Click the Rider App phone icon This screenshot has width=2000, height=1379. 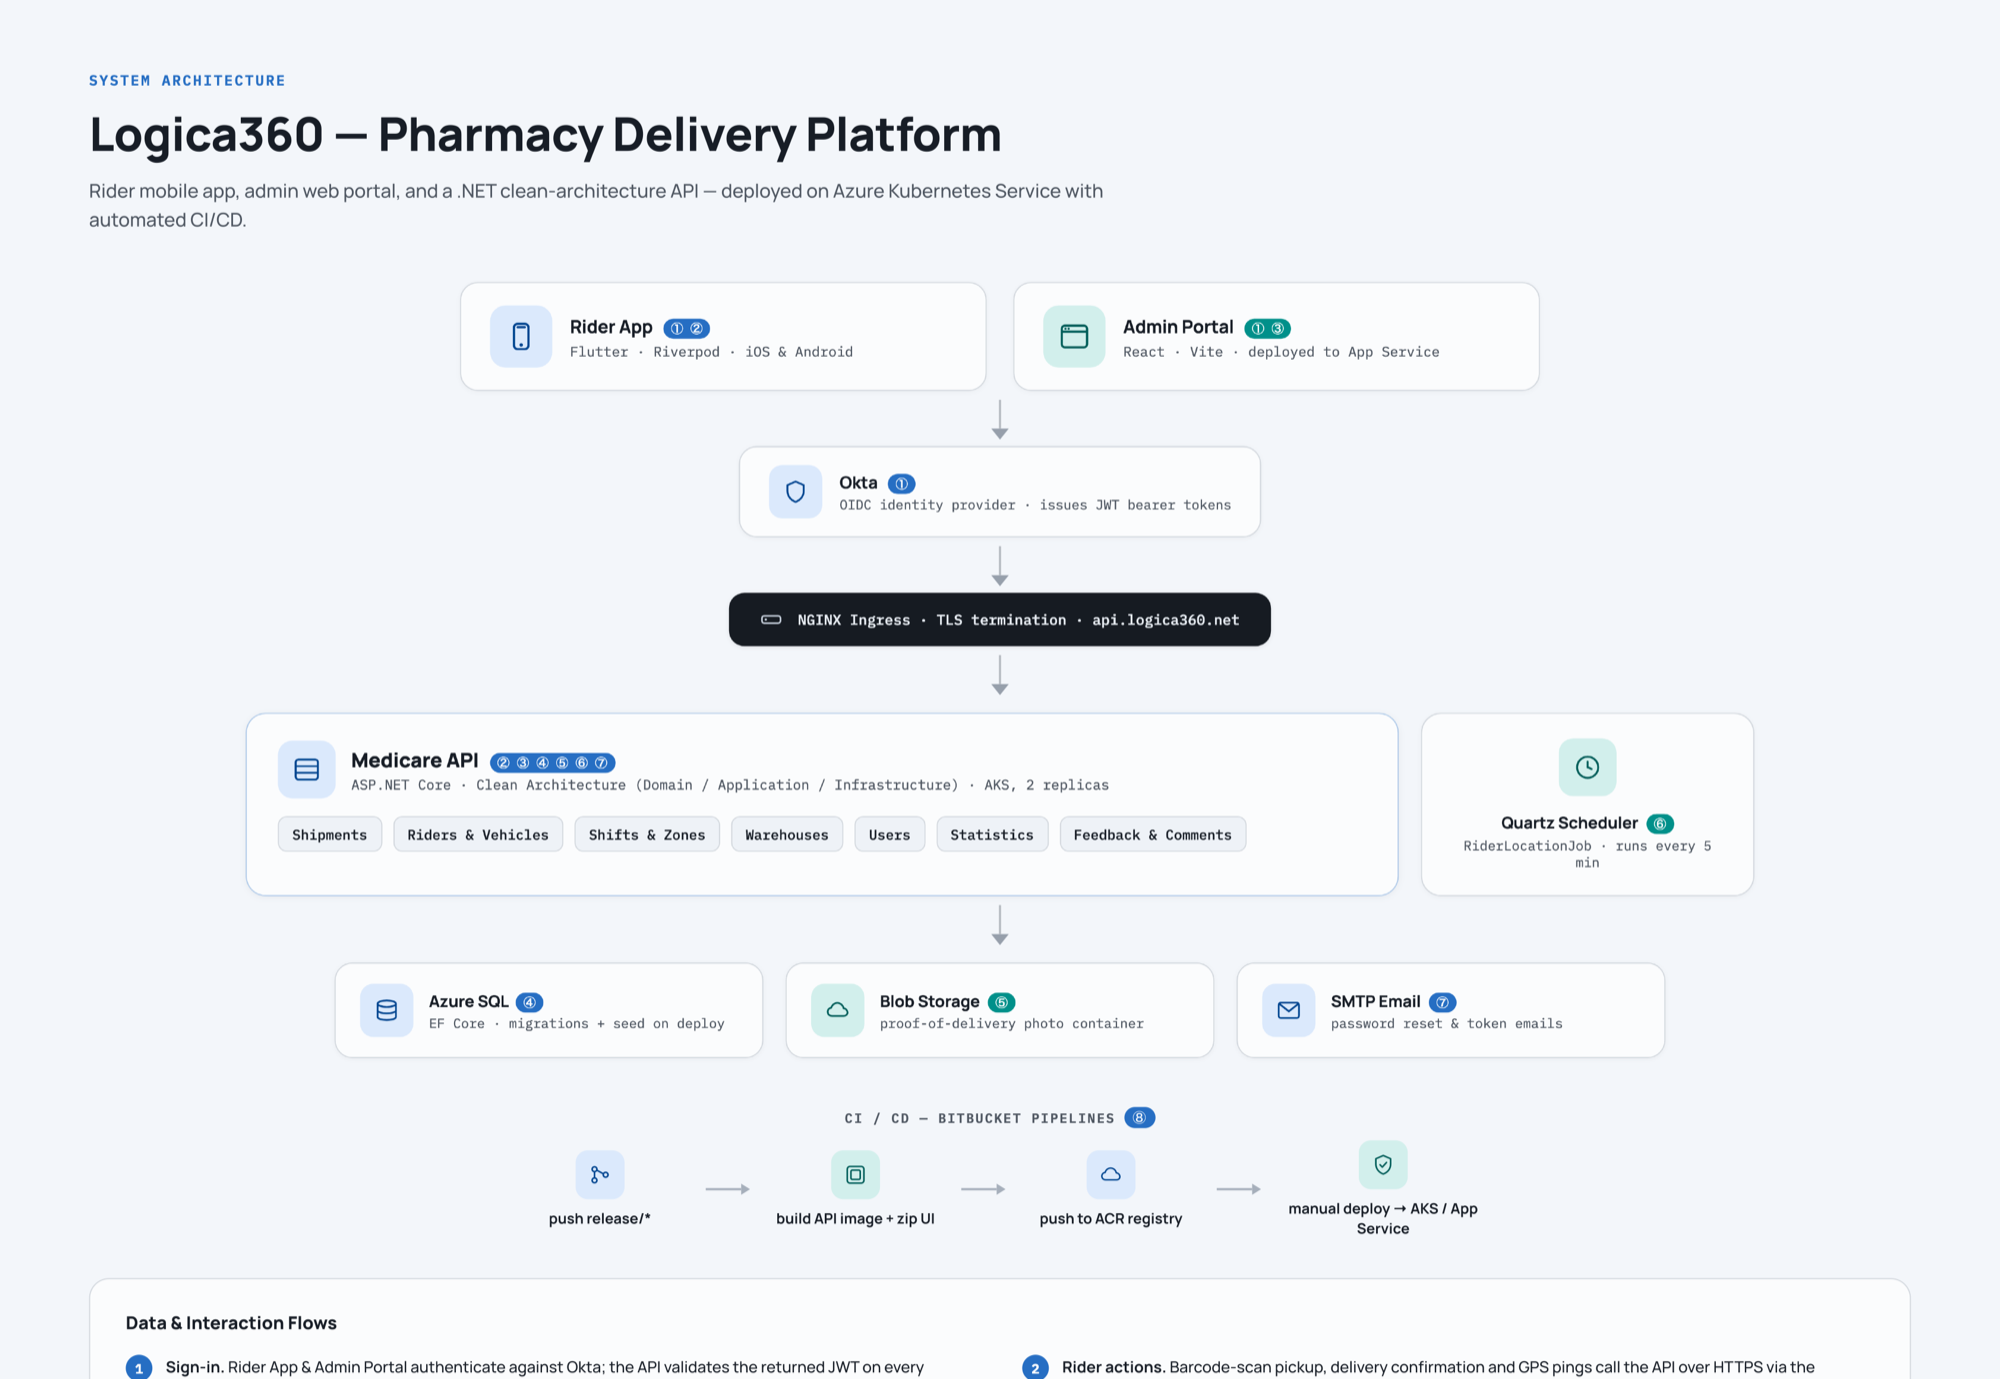click(521, 337)
